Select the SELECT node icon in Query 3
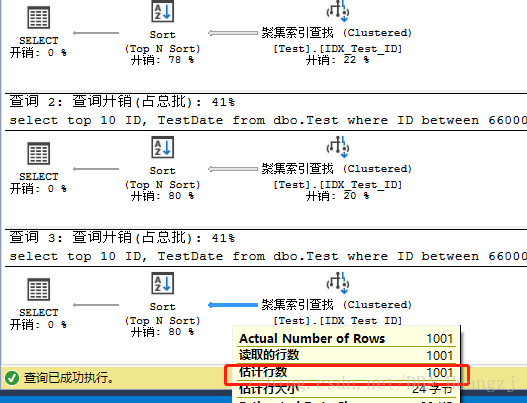 39,289
